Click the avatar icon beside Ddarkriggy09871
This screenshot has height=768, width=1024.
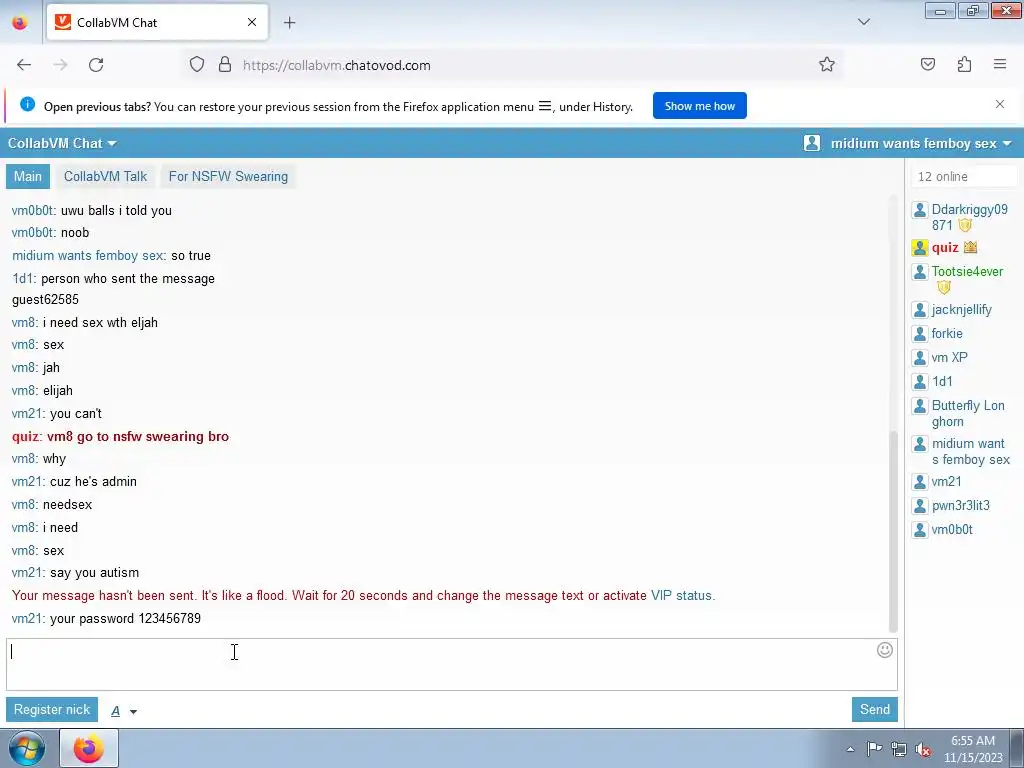pos(920,210)
